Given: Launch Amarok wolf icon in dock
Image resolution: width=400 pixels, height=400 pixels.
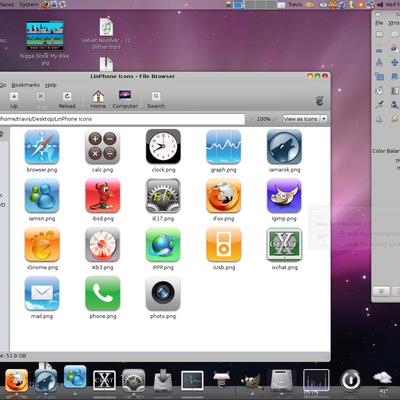Looking at the screenshot, I should (x=46, y=380).
